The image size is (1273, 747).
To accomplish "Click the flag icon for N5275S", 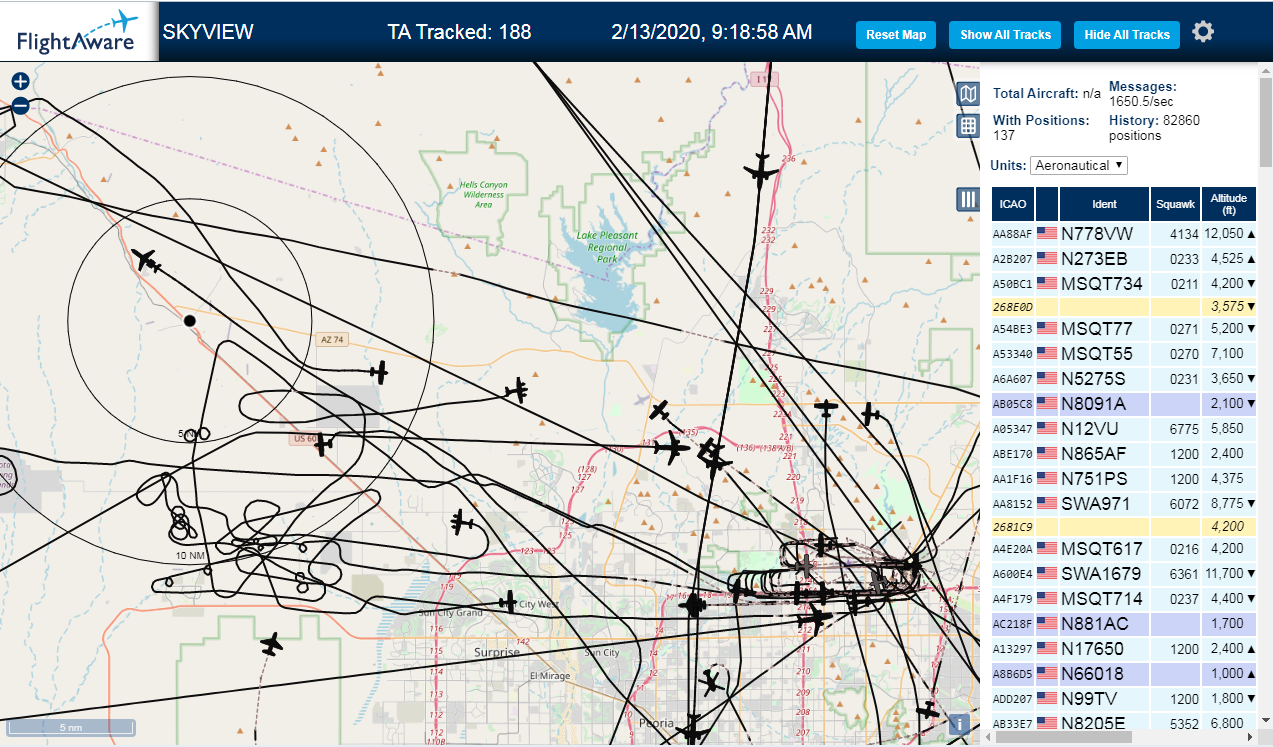I will tap(1047, 378).
